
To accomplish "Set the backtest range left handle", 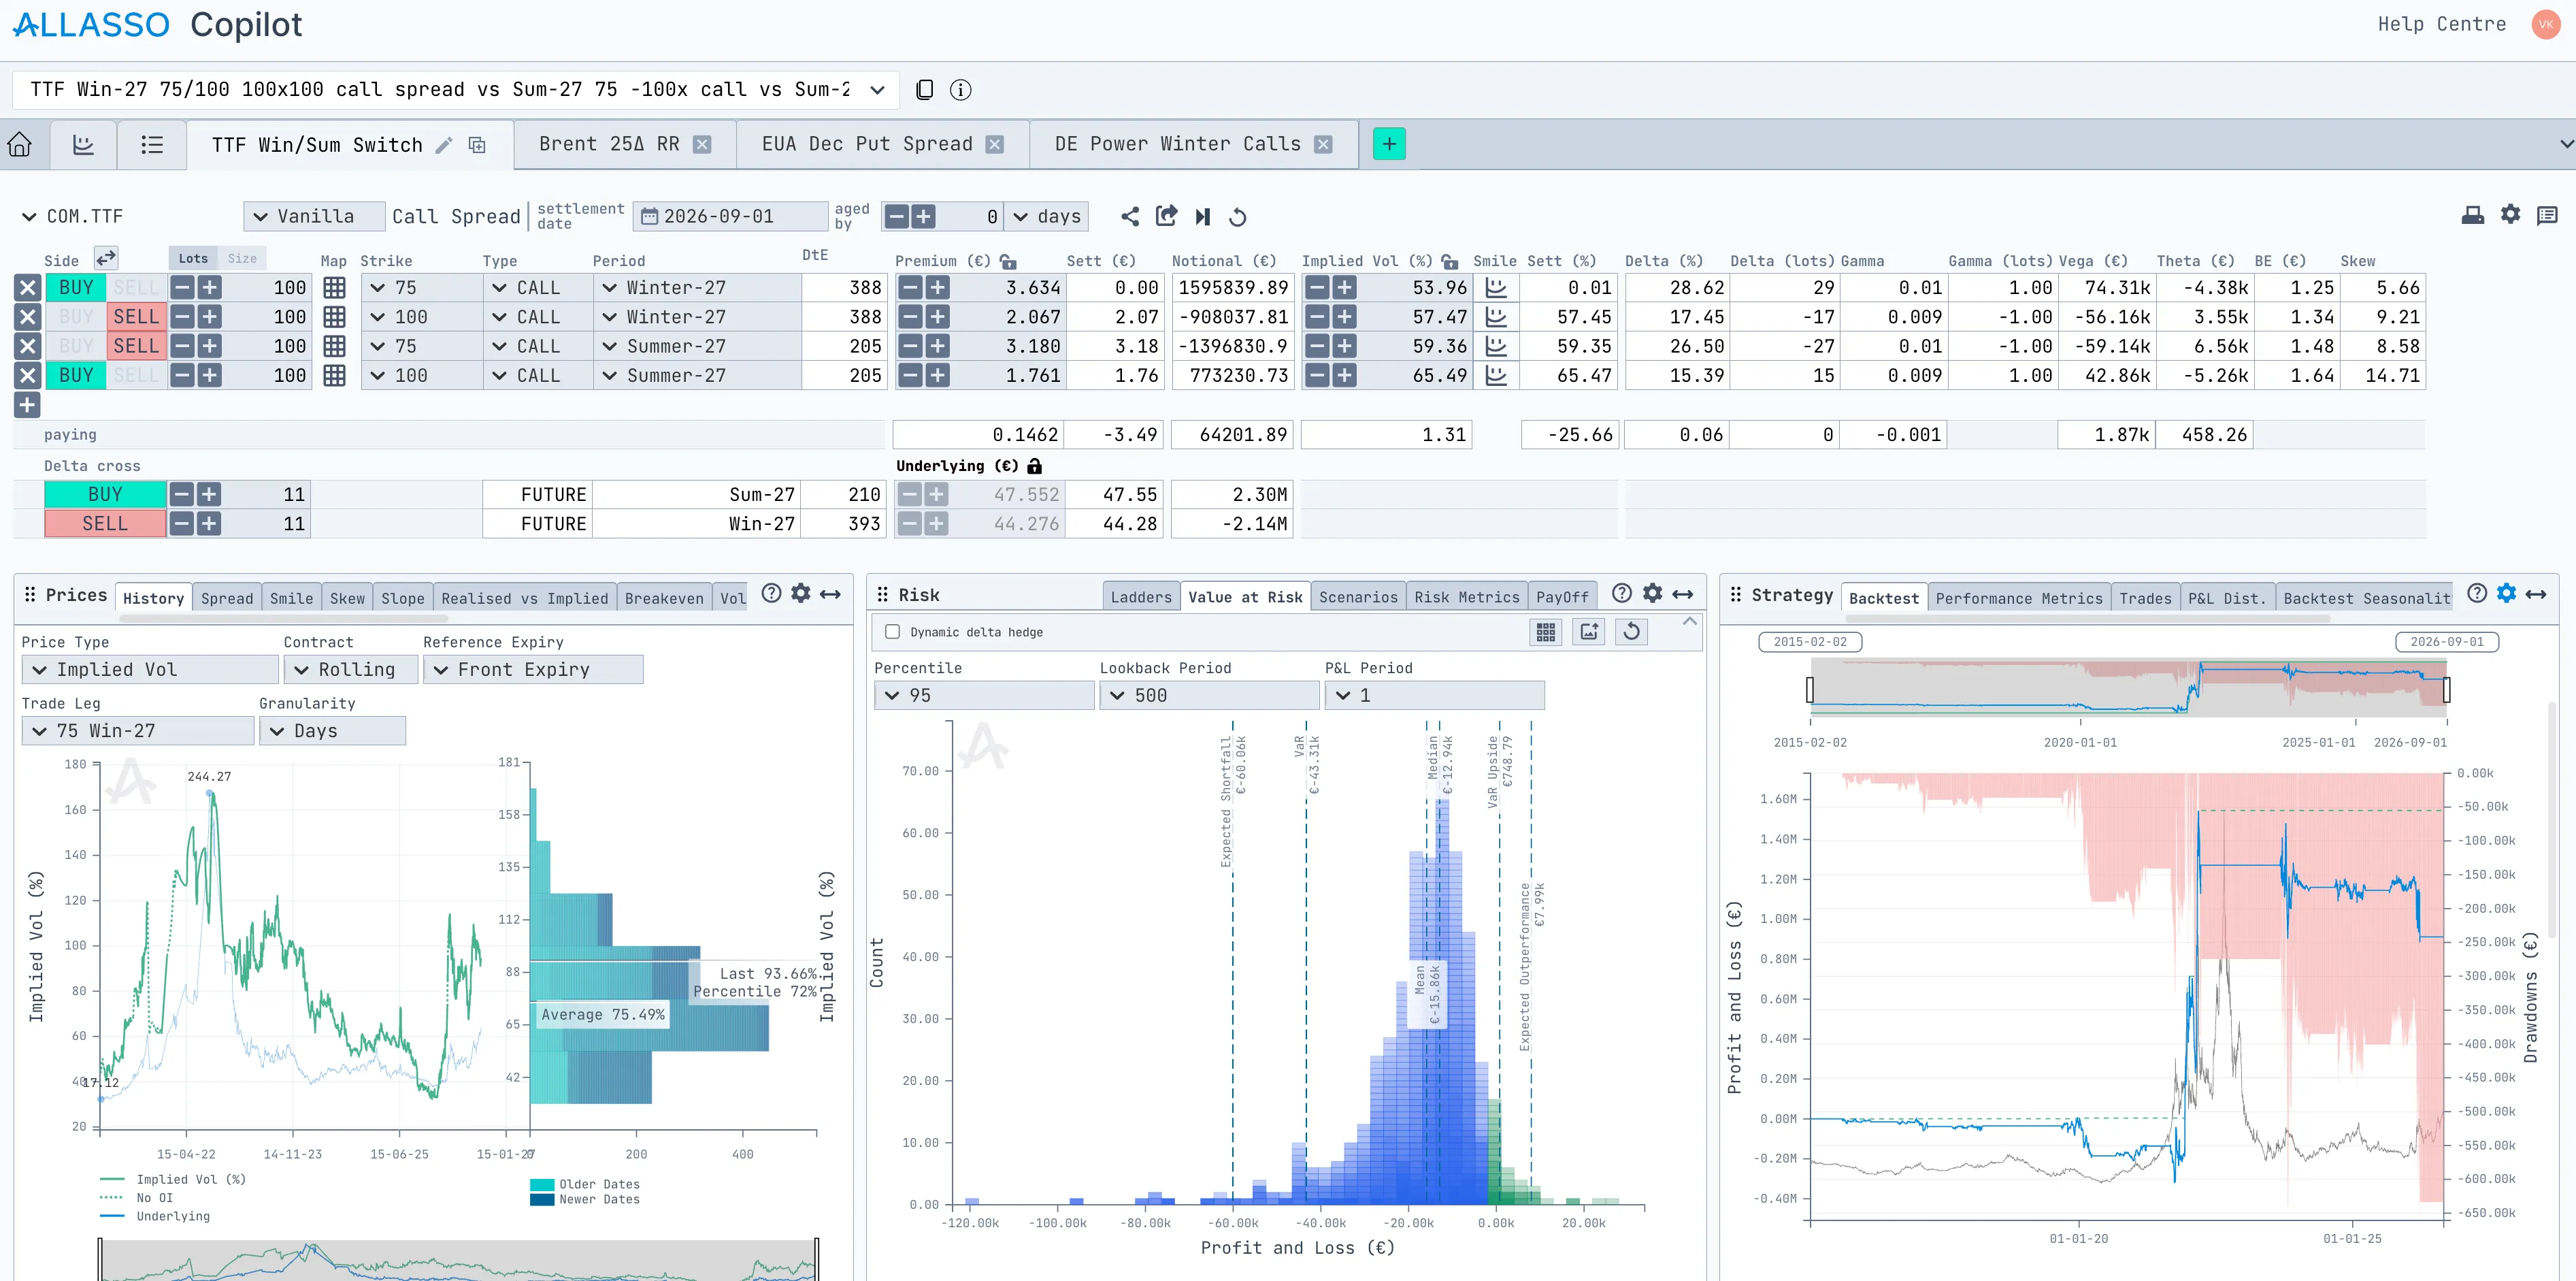I will (1810, 690).
